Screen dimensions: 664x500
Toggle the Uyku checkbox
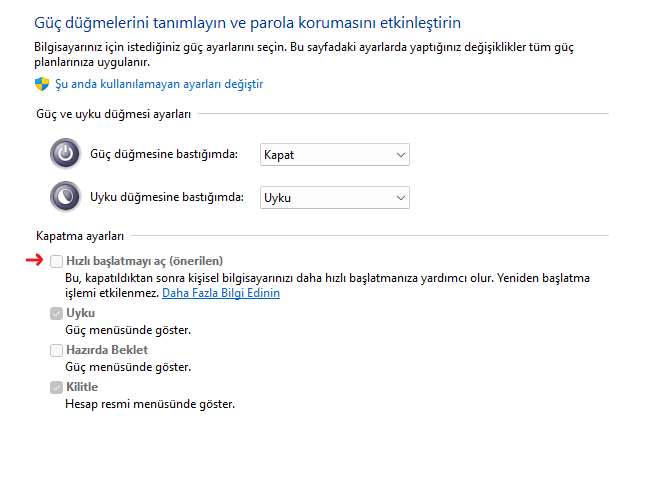click(56, 313)
